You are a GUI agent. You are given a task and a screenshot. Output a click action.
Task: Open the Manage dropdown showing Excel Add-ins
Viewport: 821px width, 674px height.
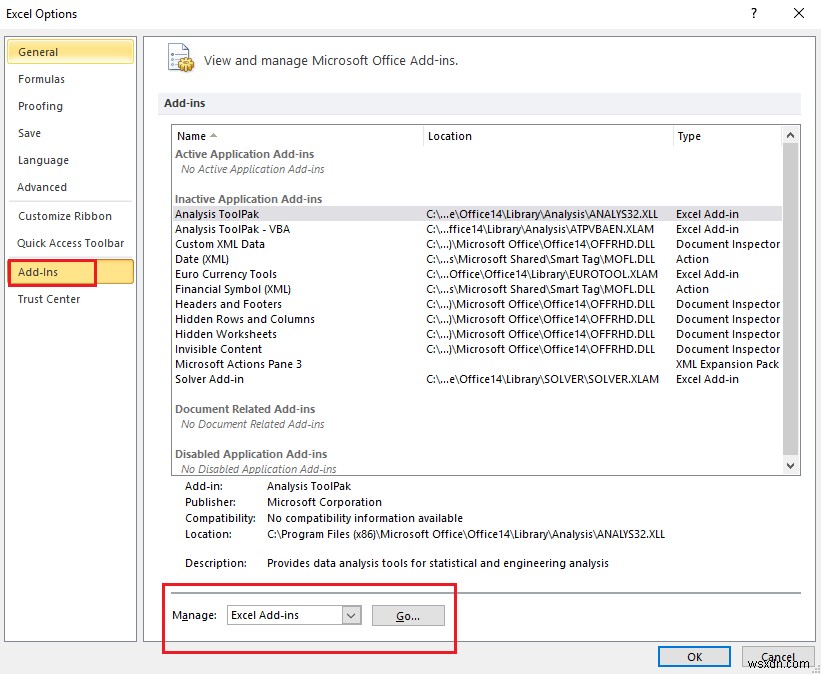point(293,615)
